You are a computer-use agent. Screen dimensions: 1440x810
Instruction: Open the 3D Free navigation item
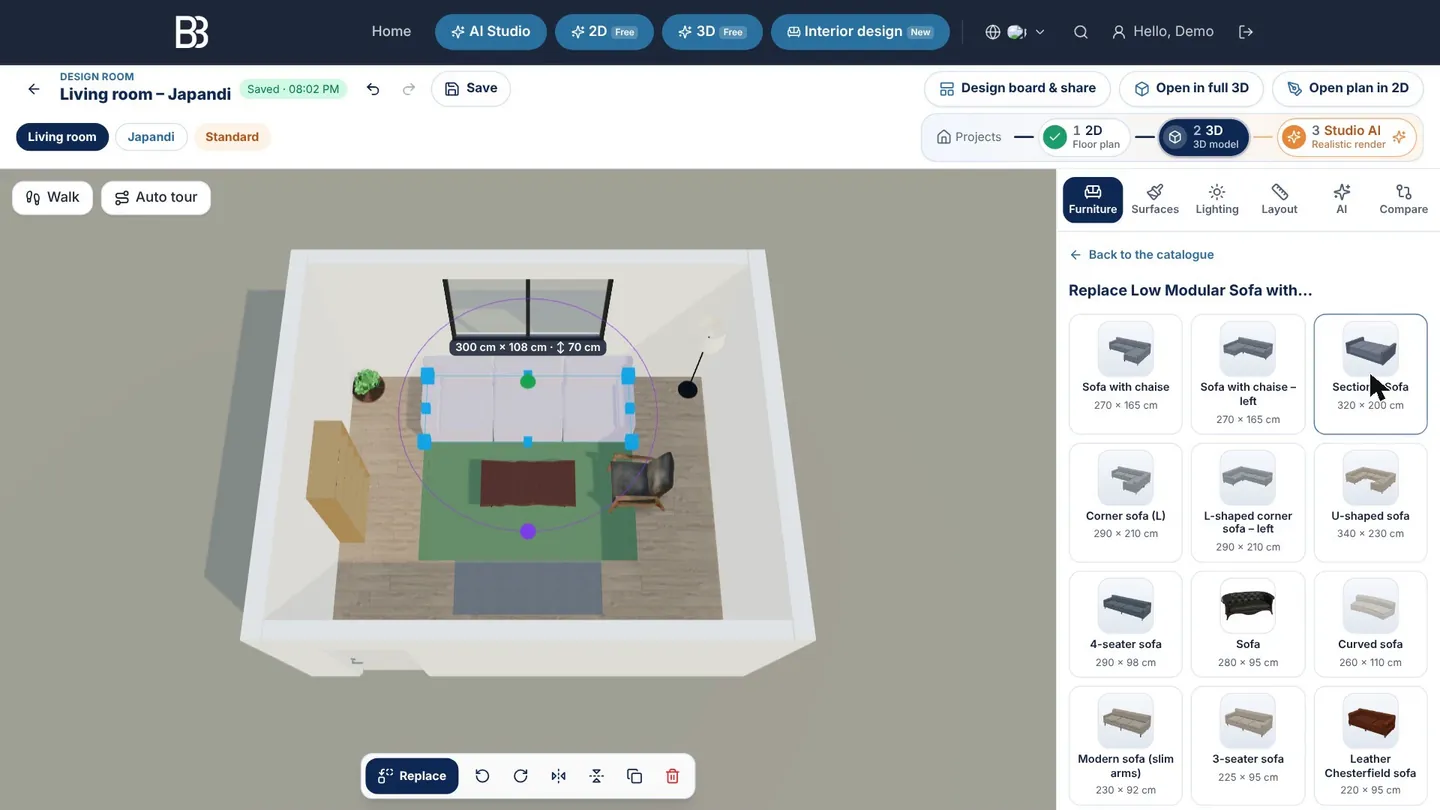(x=712, y=32)
